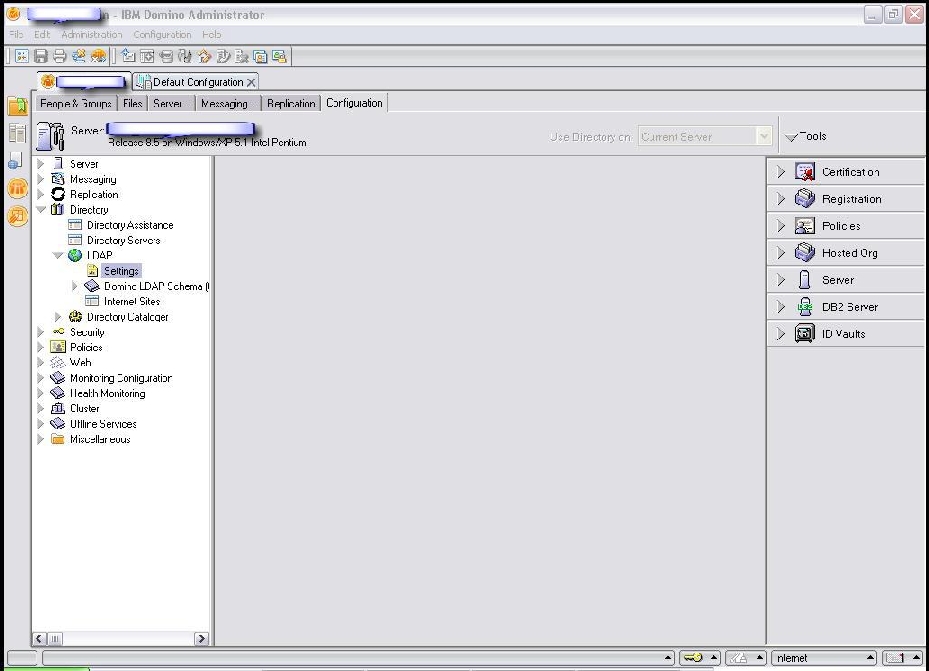Open the Help menu

coord(212,34)
